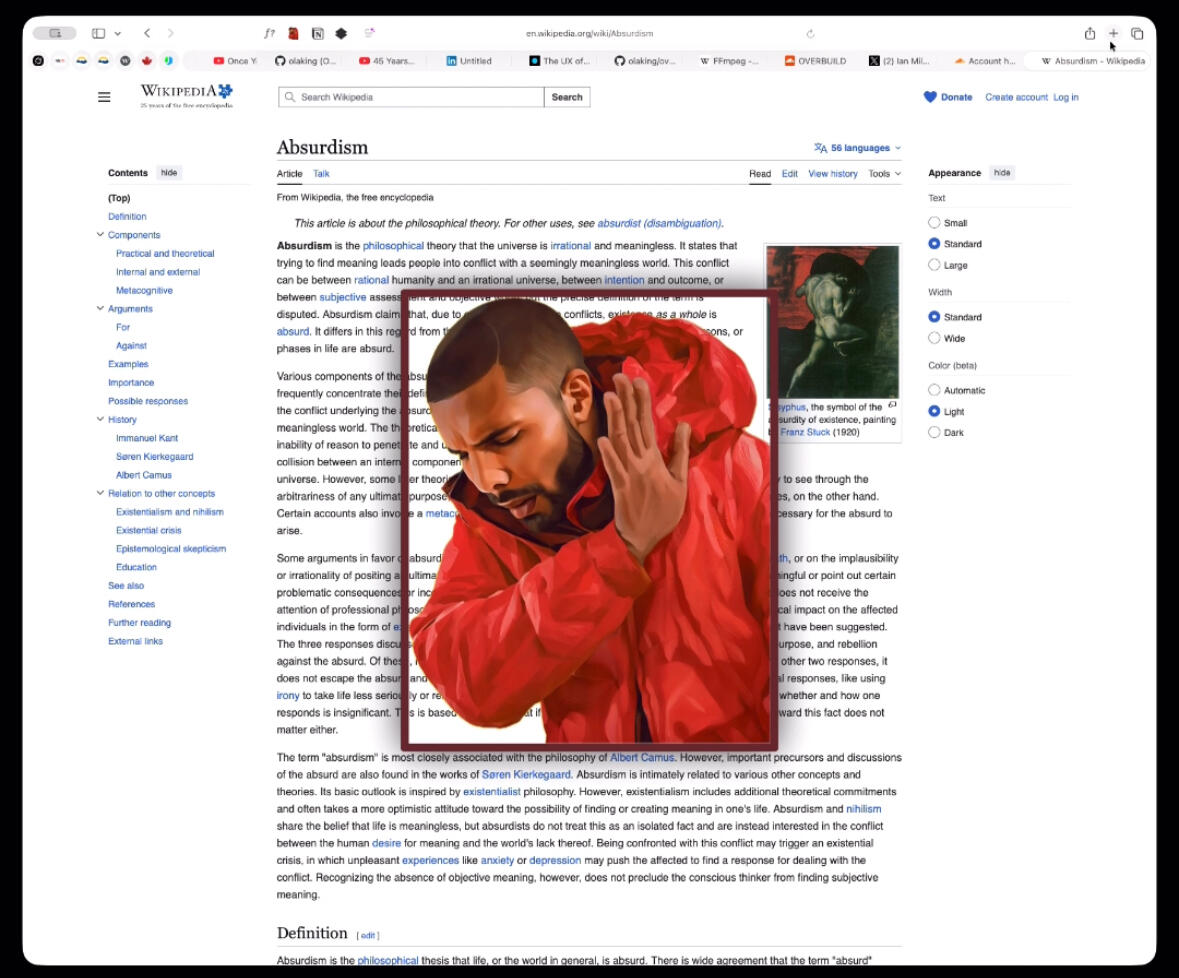
Task: Select Large text size
Action: (x=934, y=265)
